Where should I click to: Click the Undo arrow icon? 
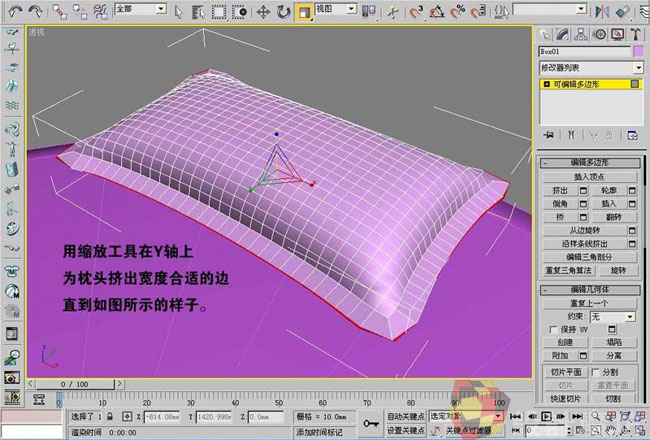click(15, 12)
